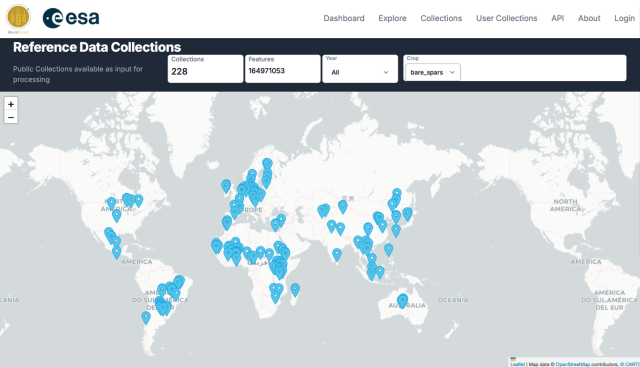Click the ESA logo
Viewport: 640px width, 367px height.
tap(71, 18)
